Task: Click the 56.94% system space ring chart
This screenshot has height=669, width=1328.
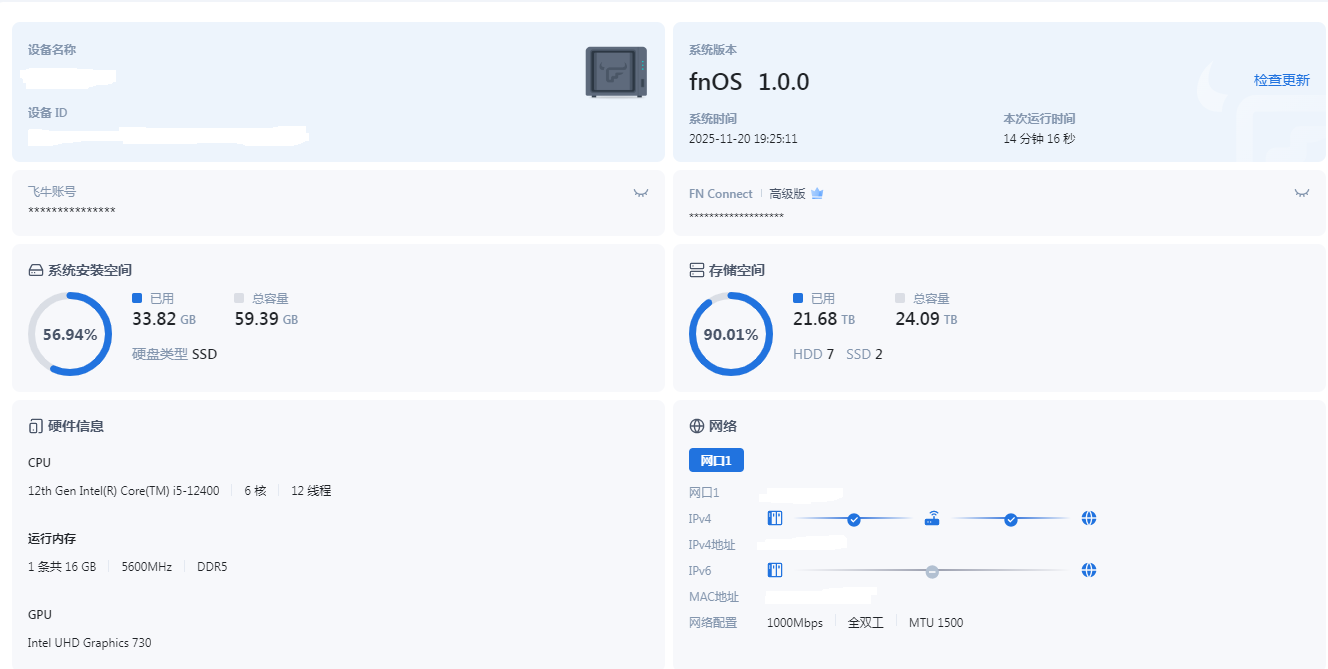Action: click(x=70, y=334)
